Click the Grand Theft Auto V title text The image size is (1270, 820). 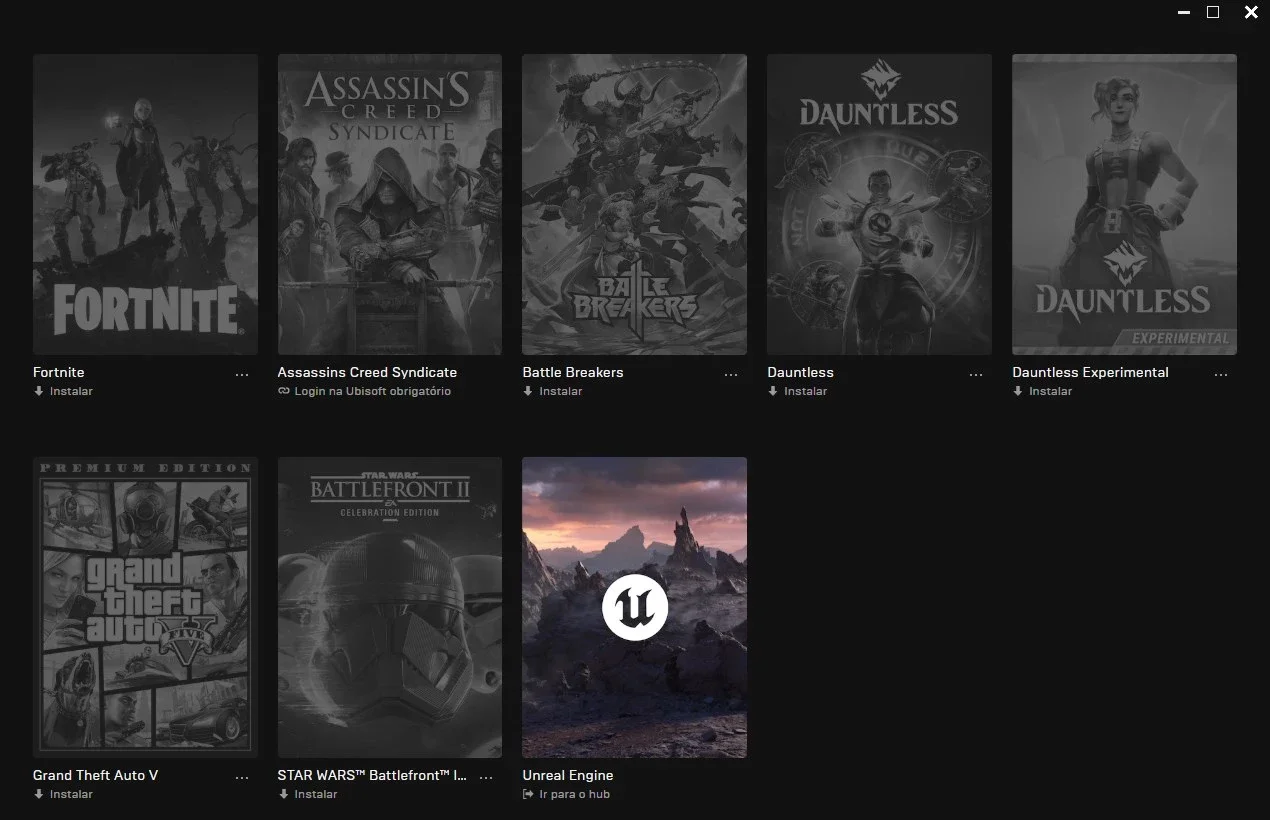tap(95, 775)
